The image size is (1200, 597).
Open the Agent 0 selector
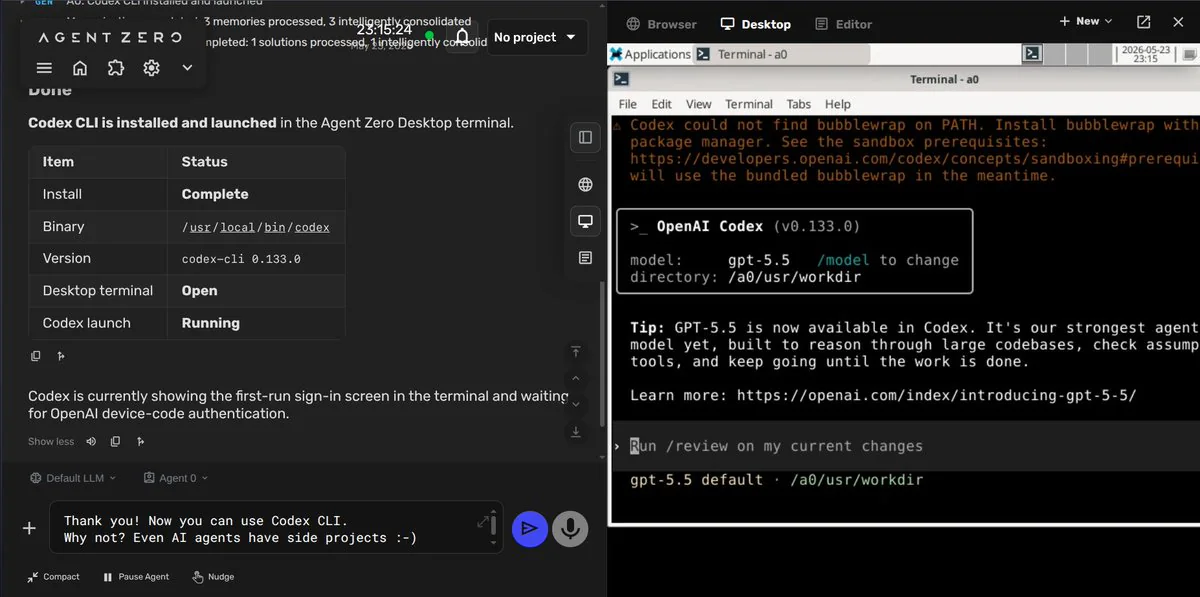coord(176,478)
